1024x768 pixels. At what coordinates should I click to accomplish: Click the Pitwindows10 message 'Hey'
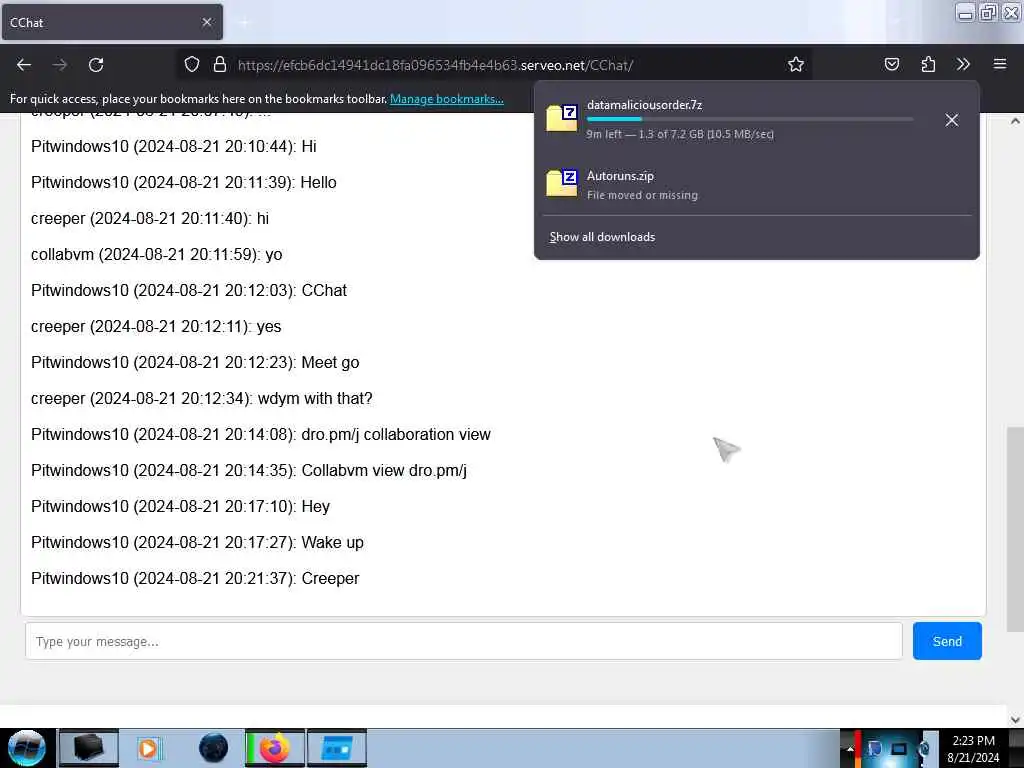click(180, 507)
